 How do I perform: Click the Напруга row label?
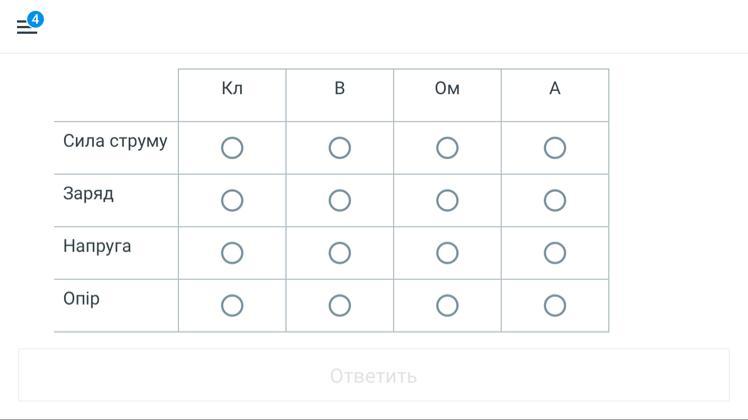point(97,246)
